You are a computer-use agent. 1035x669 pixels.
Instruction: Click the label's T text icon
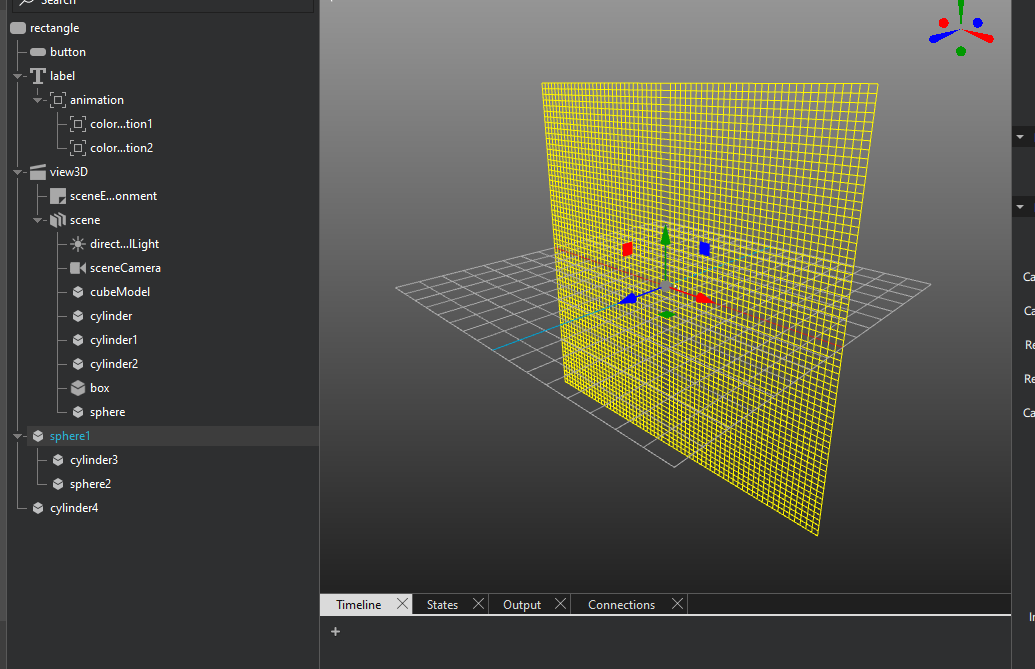tap(38, 76)
